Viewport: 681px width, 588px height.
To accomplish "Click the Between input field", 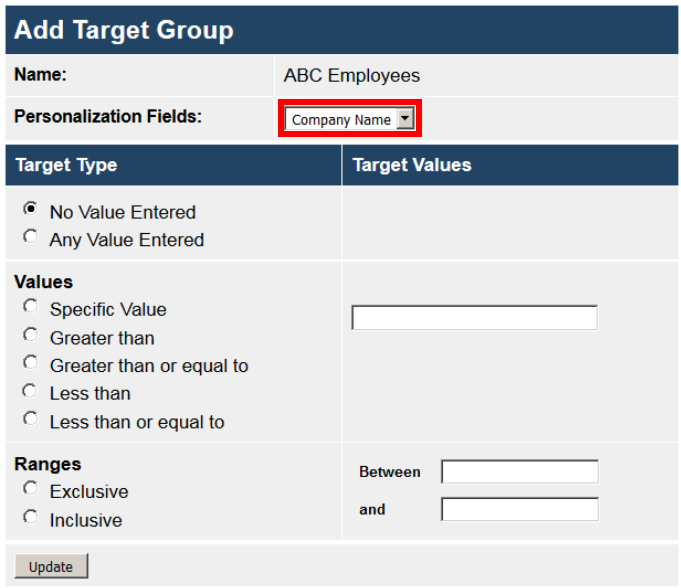I will [x=519, y=472].
